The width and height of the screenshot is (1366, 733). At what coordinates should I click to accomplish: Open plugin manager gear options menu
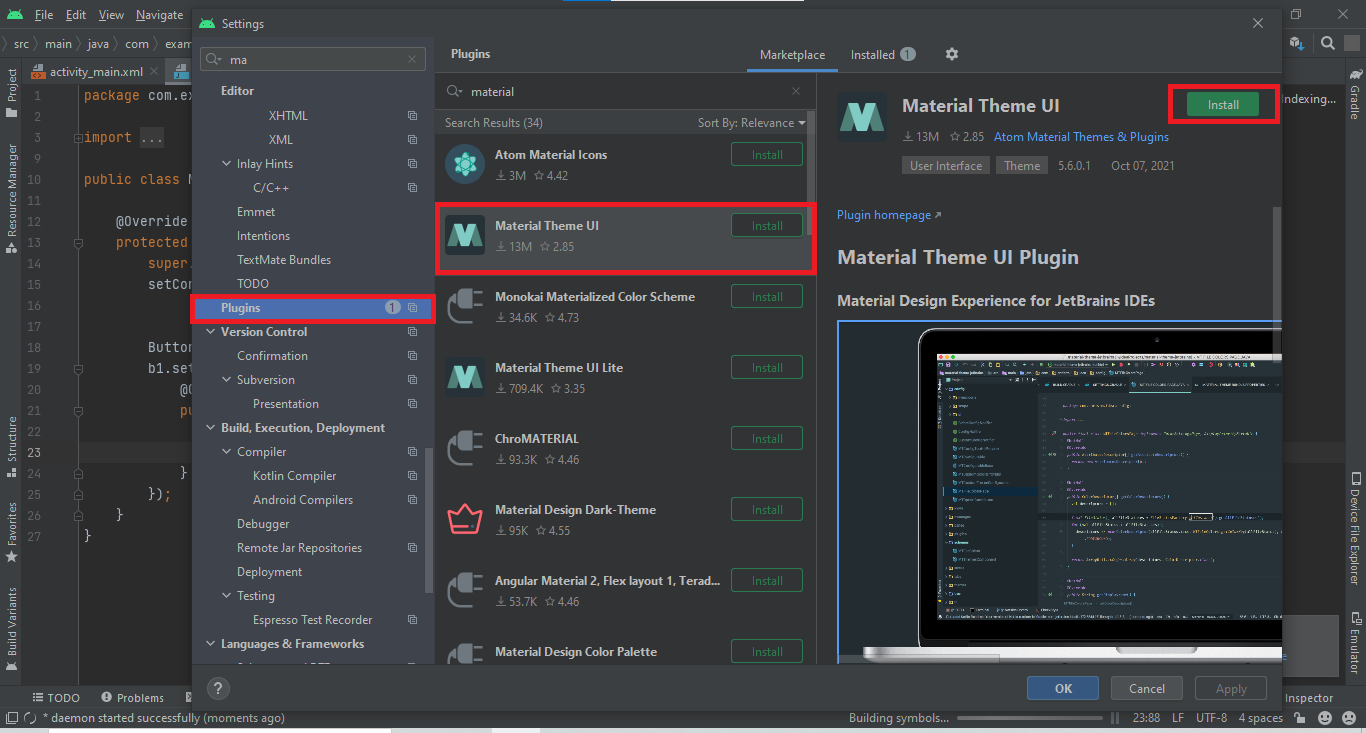[x=951, y=54]
